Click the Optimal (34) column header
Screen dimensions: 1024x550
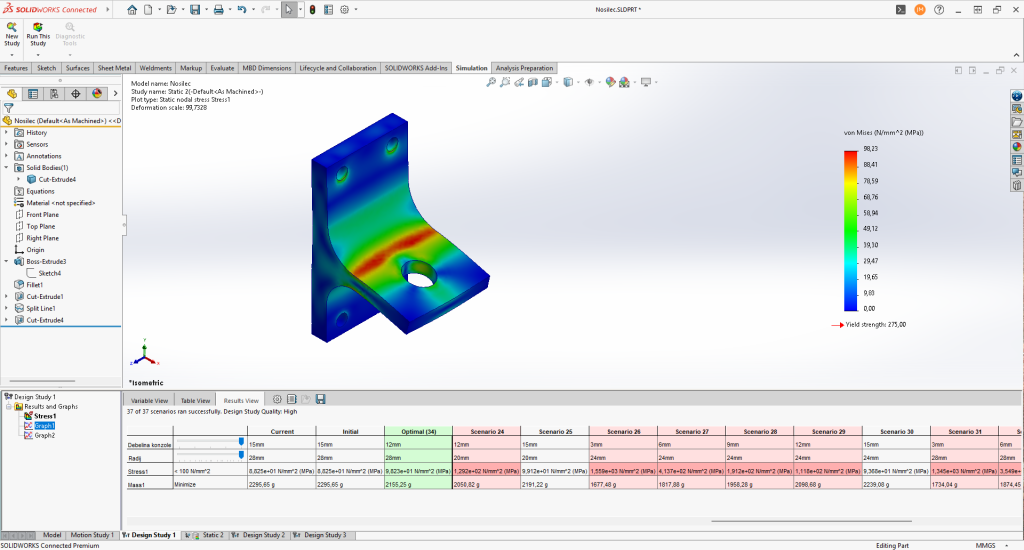pyautogui.click(x=418, y=431)
